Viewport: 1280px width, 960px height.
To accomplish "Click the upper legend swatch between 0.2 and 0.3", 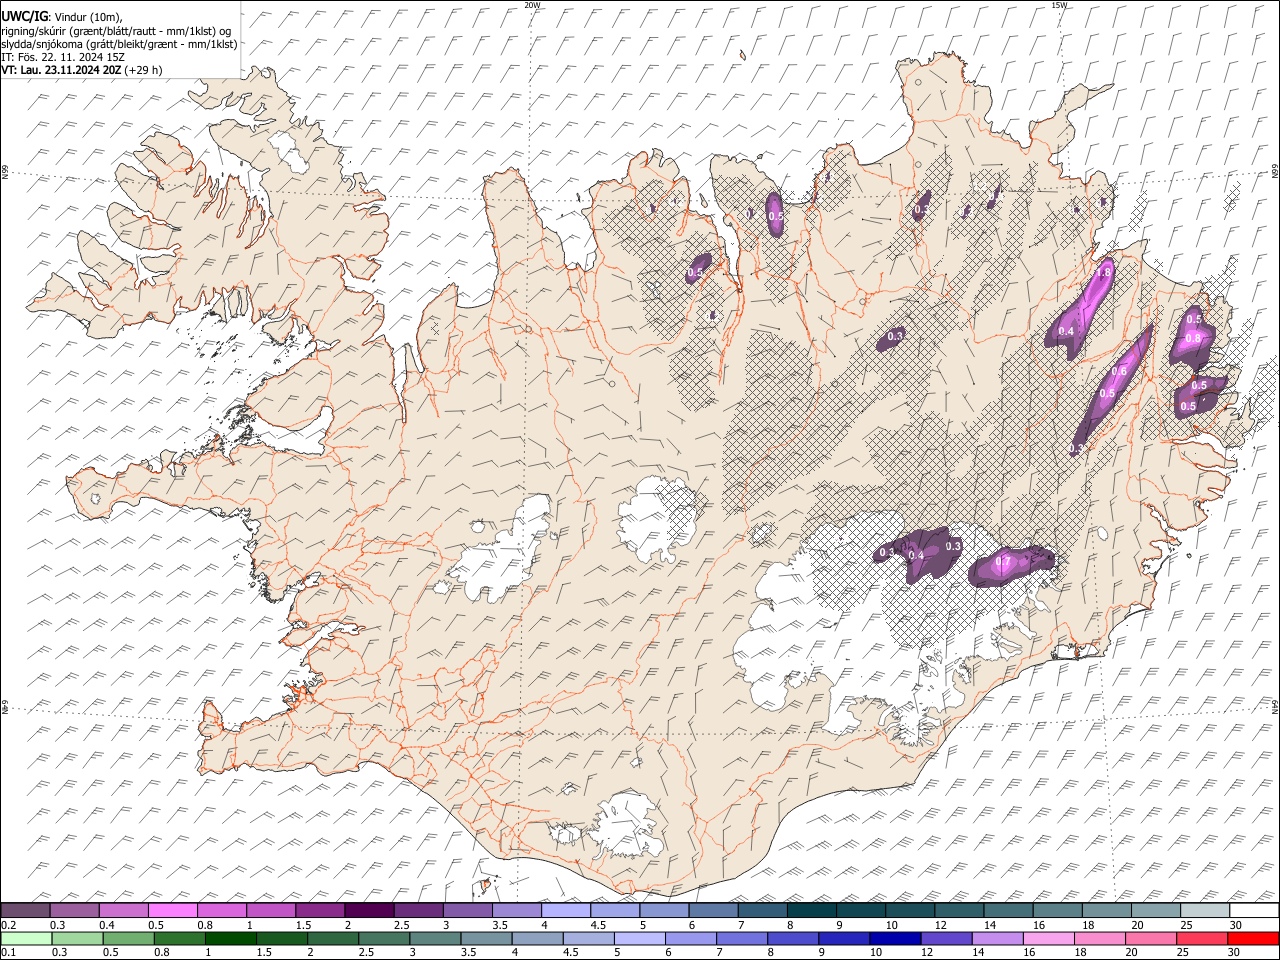I will 25,910.
